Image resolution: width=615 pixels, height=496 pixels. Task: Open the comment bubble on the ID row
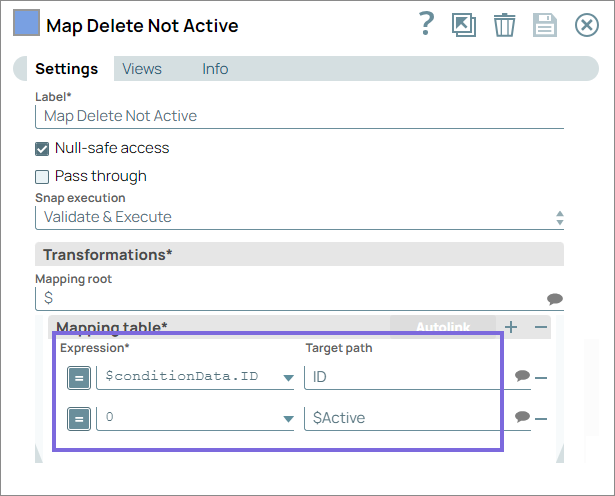coord(522,377)
